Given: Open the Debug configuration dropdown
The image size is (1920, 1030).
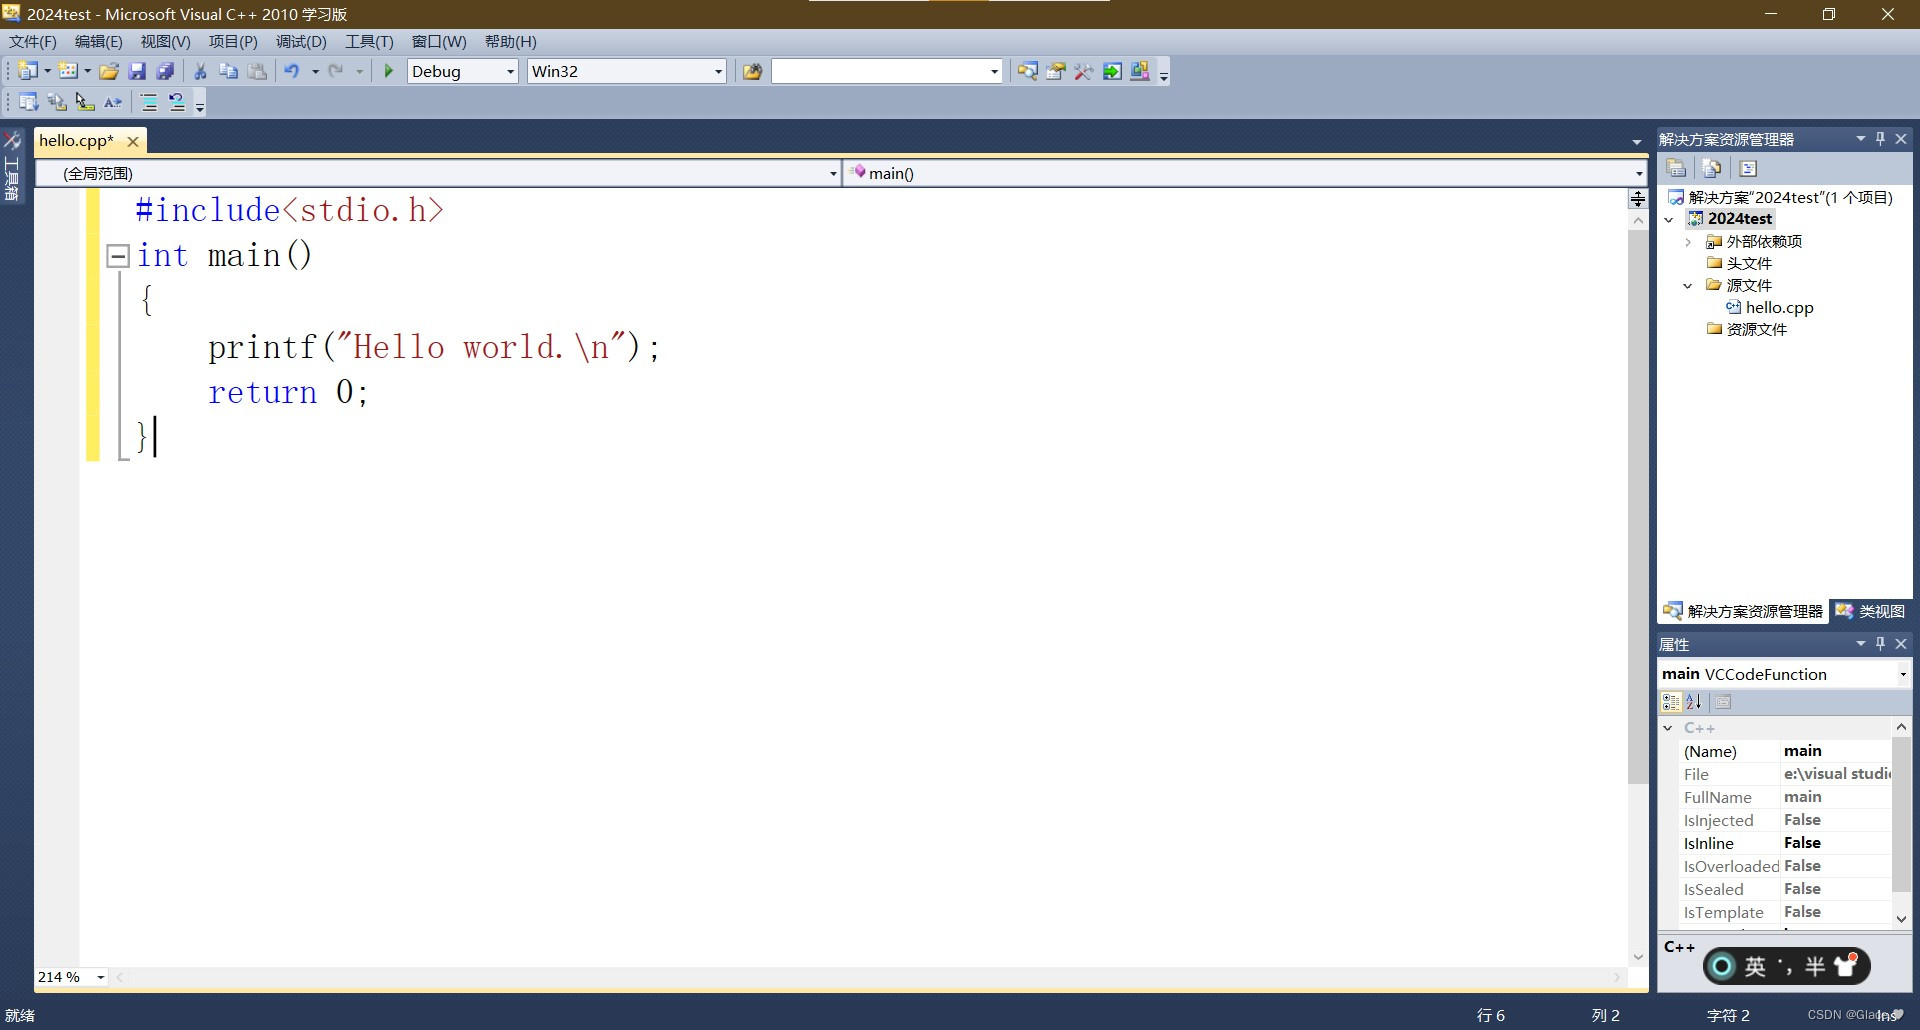Looking at the screenshot, I should (x=509, y=71).
